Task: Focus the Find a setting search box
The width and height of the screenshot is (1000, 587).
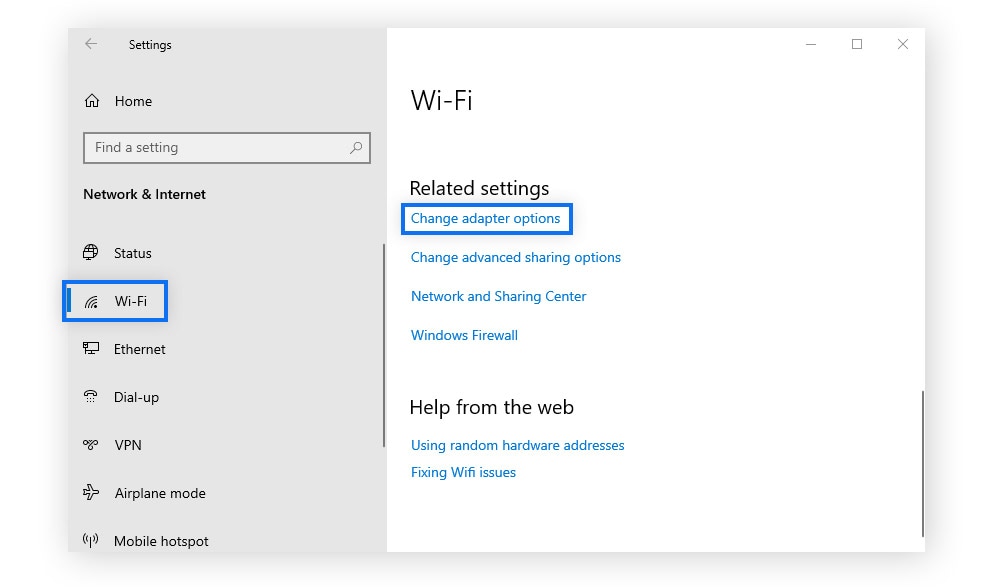Action: coord(226,148)
